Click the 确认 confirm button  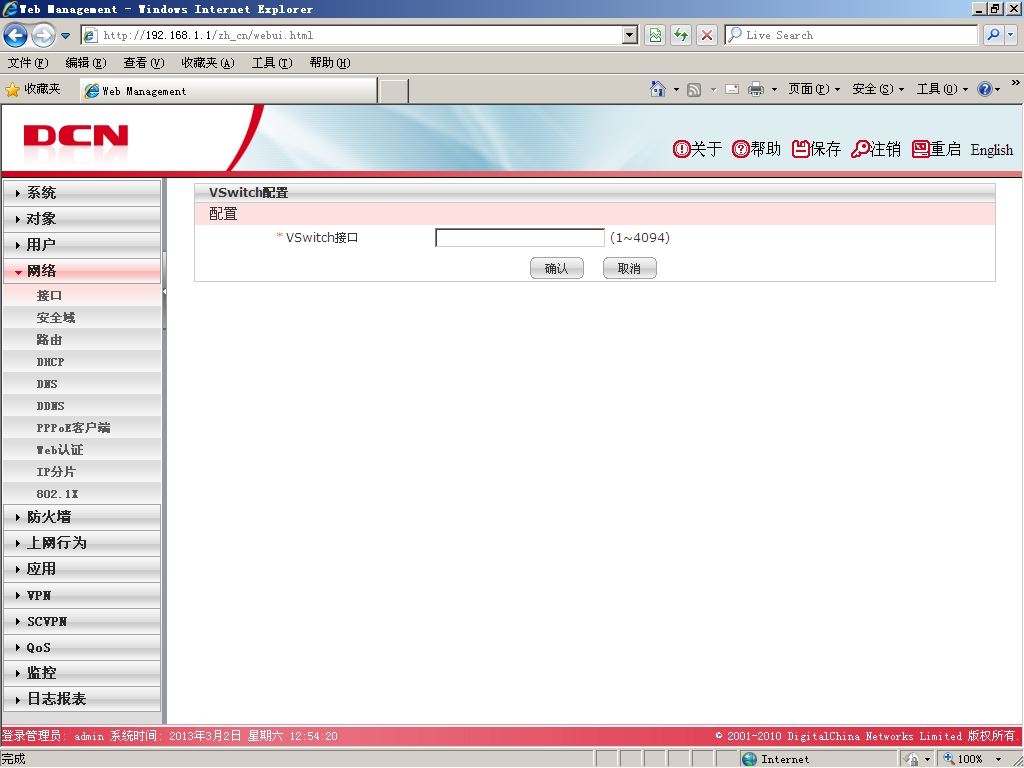click(x=556, y=268)
